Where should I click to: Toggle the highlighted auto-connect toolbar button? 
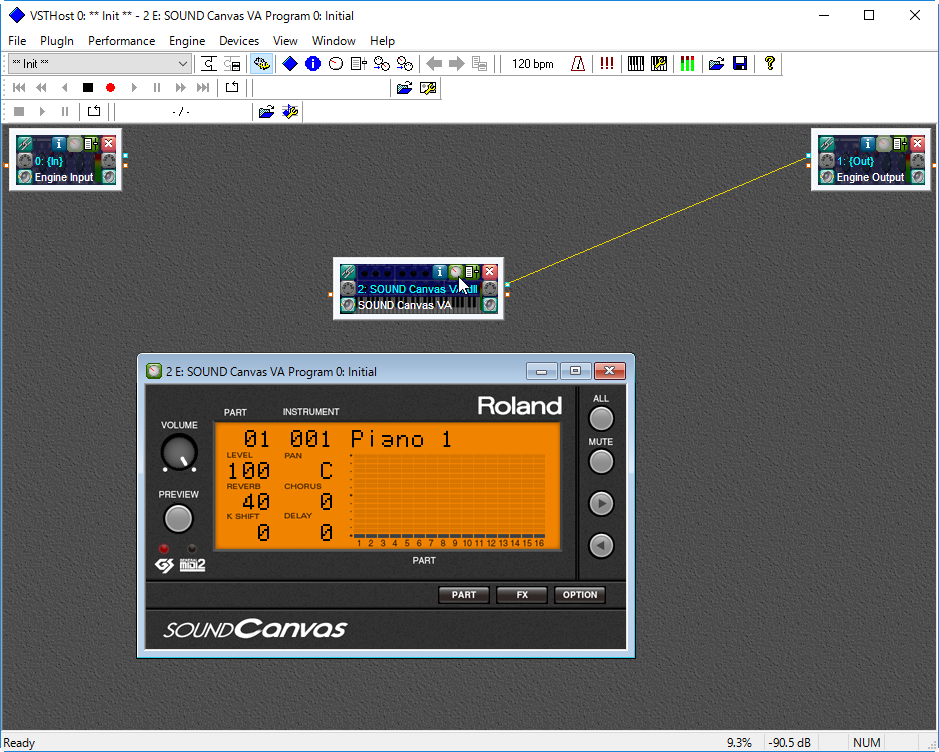coord(261,63)
